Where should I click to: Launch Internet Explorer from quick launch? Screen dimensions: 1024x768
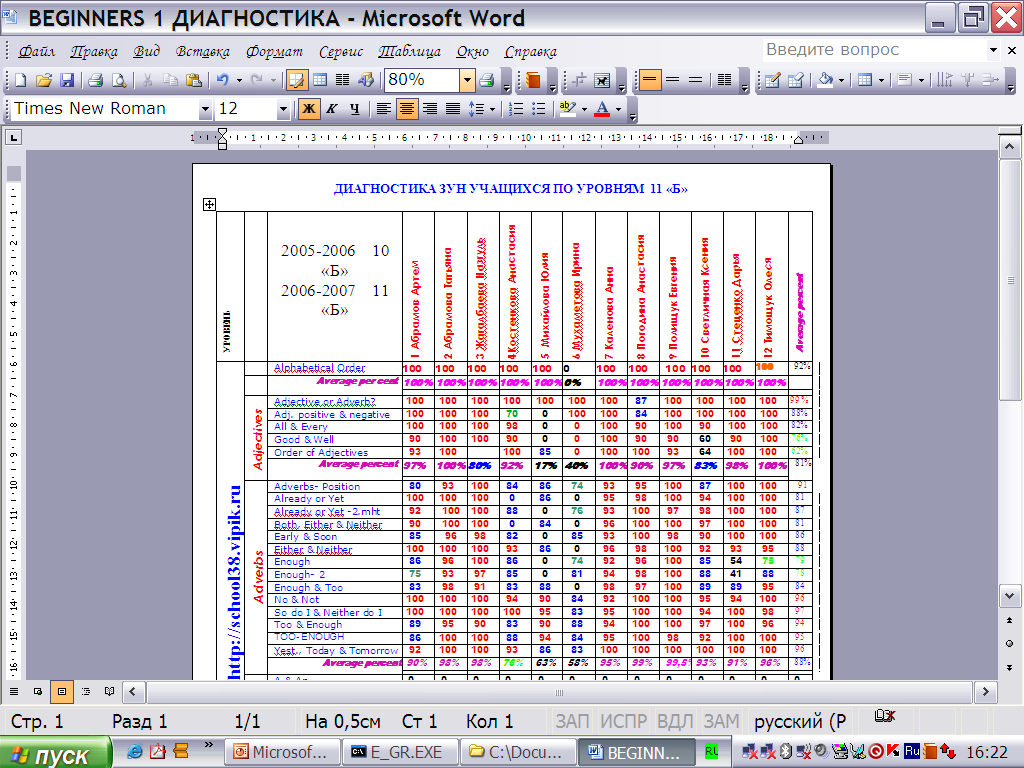coord(134,752)
